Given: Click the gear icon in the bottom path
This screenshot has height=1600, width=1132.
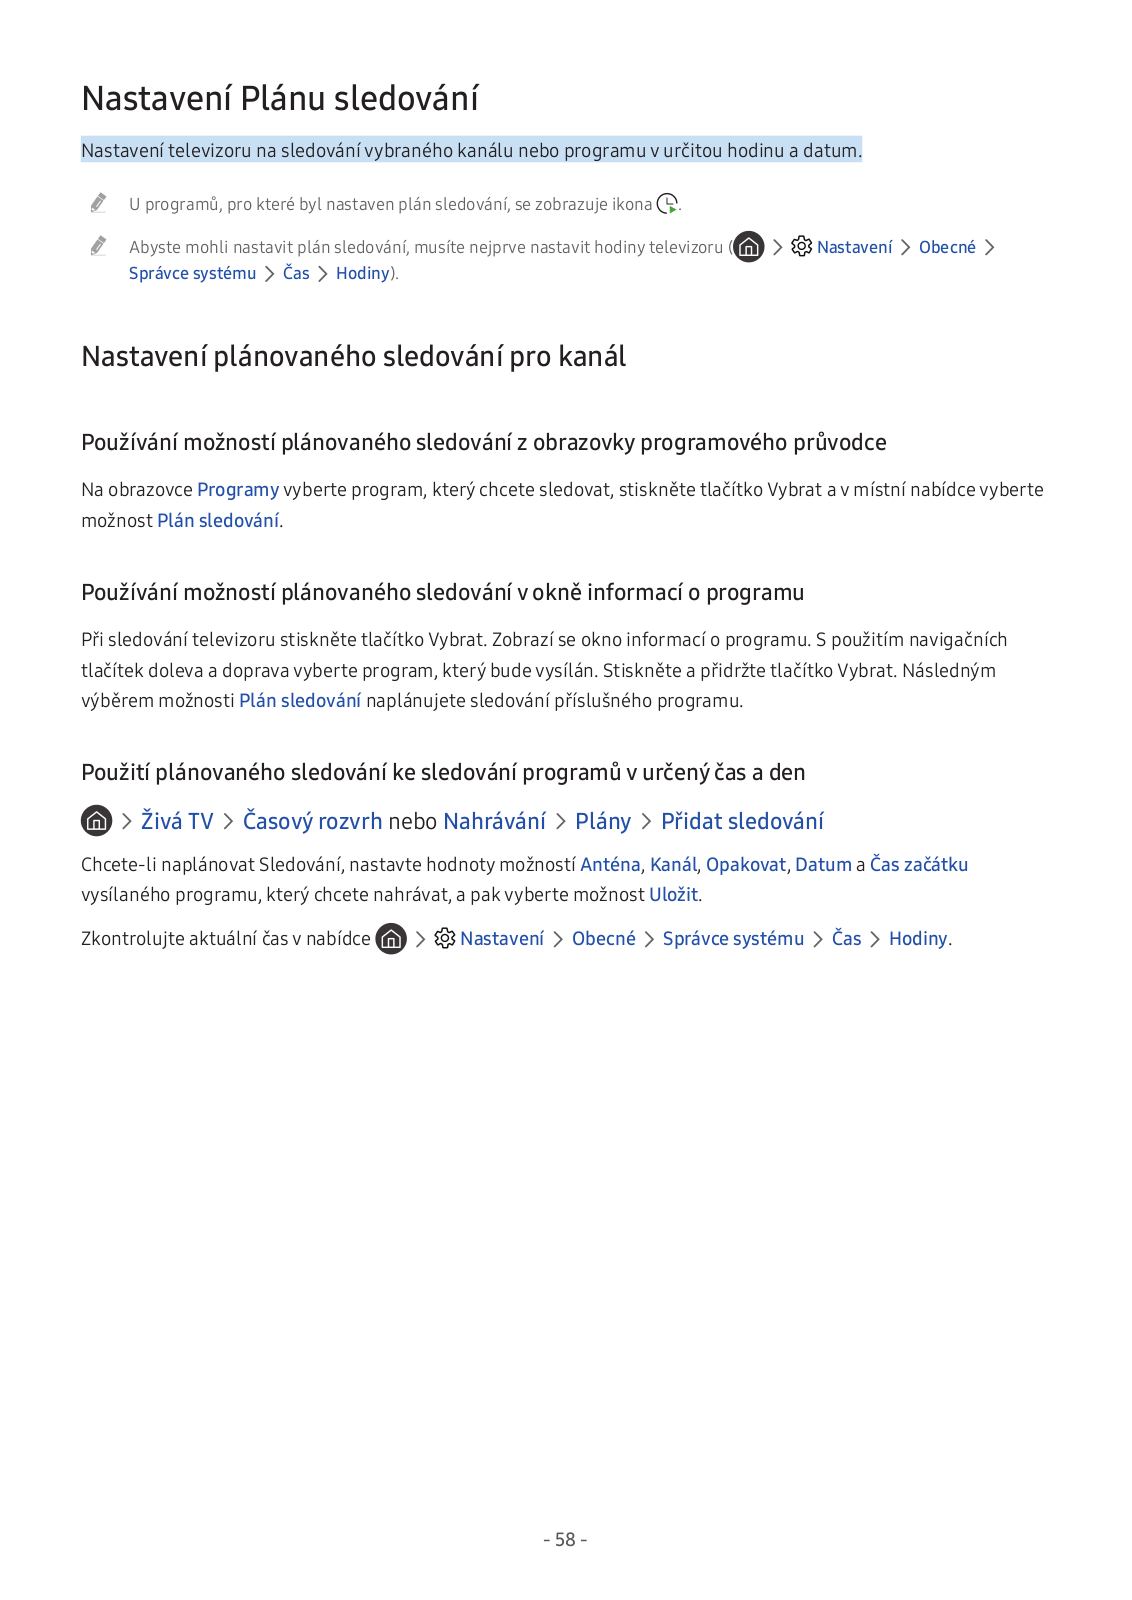Looking at the screenshot, I should (445, 938).
